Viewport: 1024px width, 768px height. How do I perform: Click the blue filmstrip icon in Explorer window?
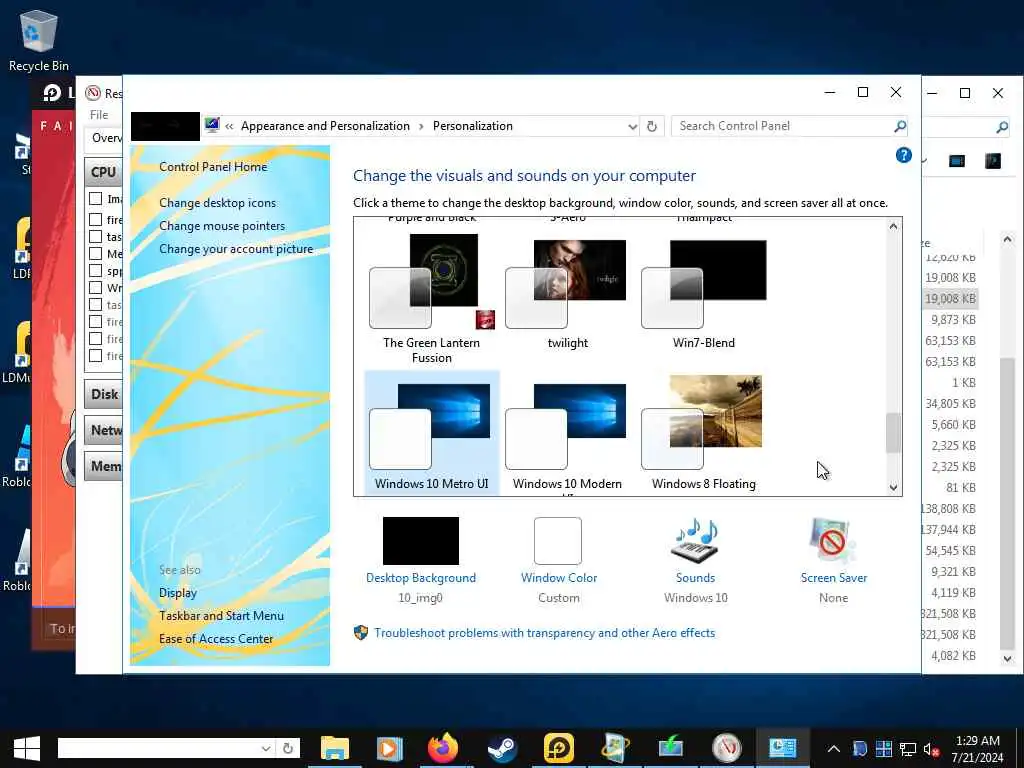957,161
